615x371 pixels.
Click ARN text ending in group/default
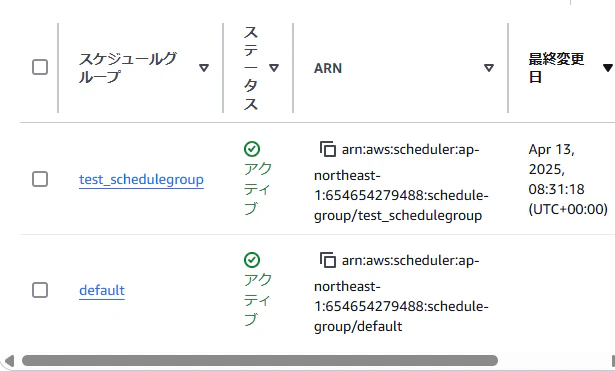401,293
